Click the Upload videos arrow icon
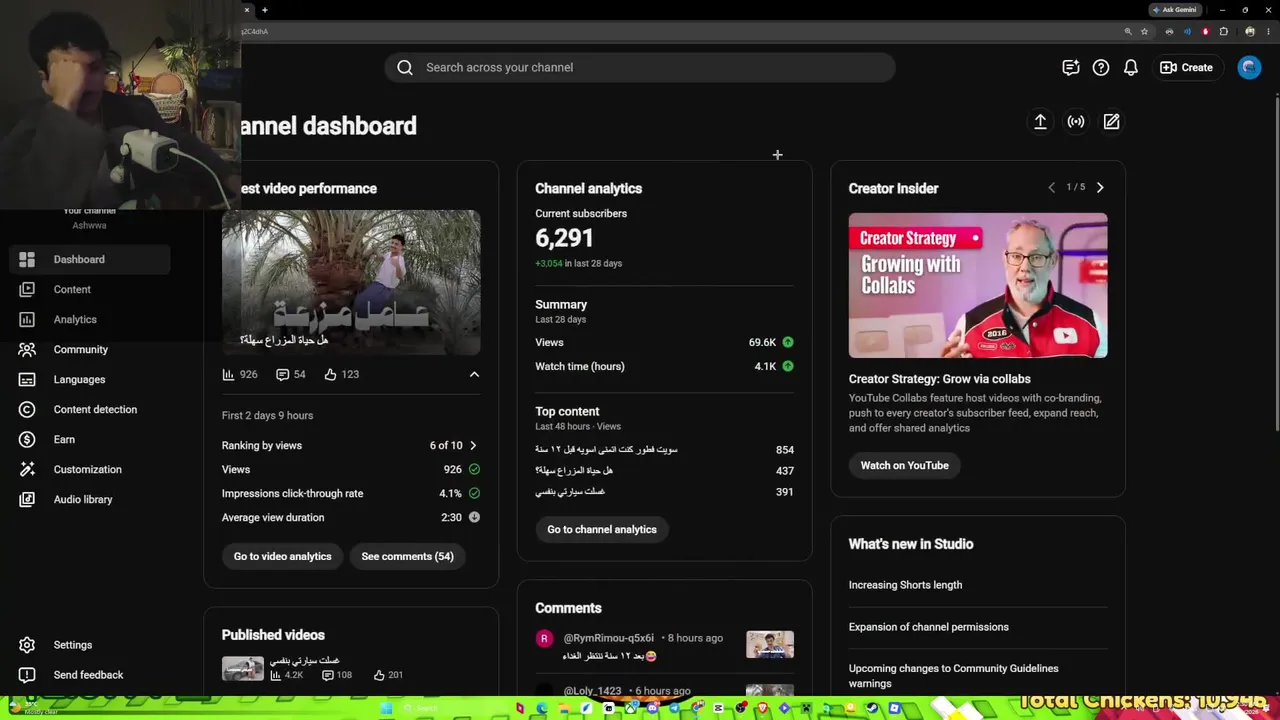 (1040, 121)
